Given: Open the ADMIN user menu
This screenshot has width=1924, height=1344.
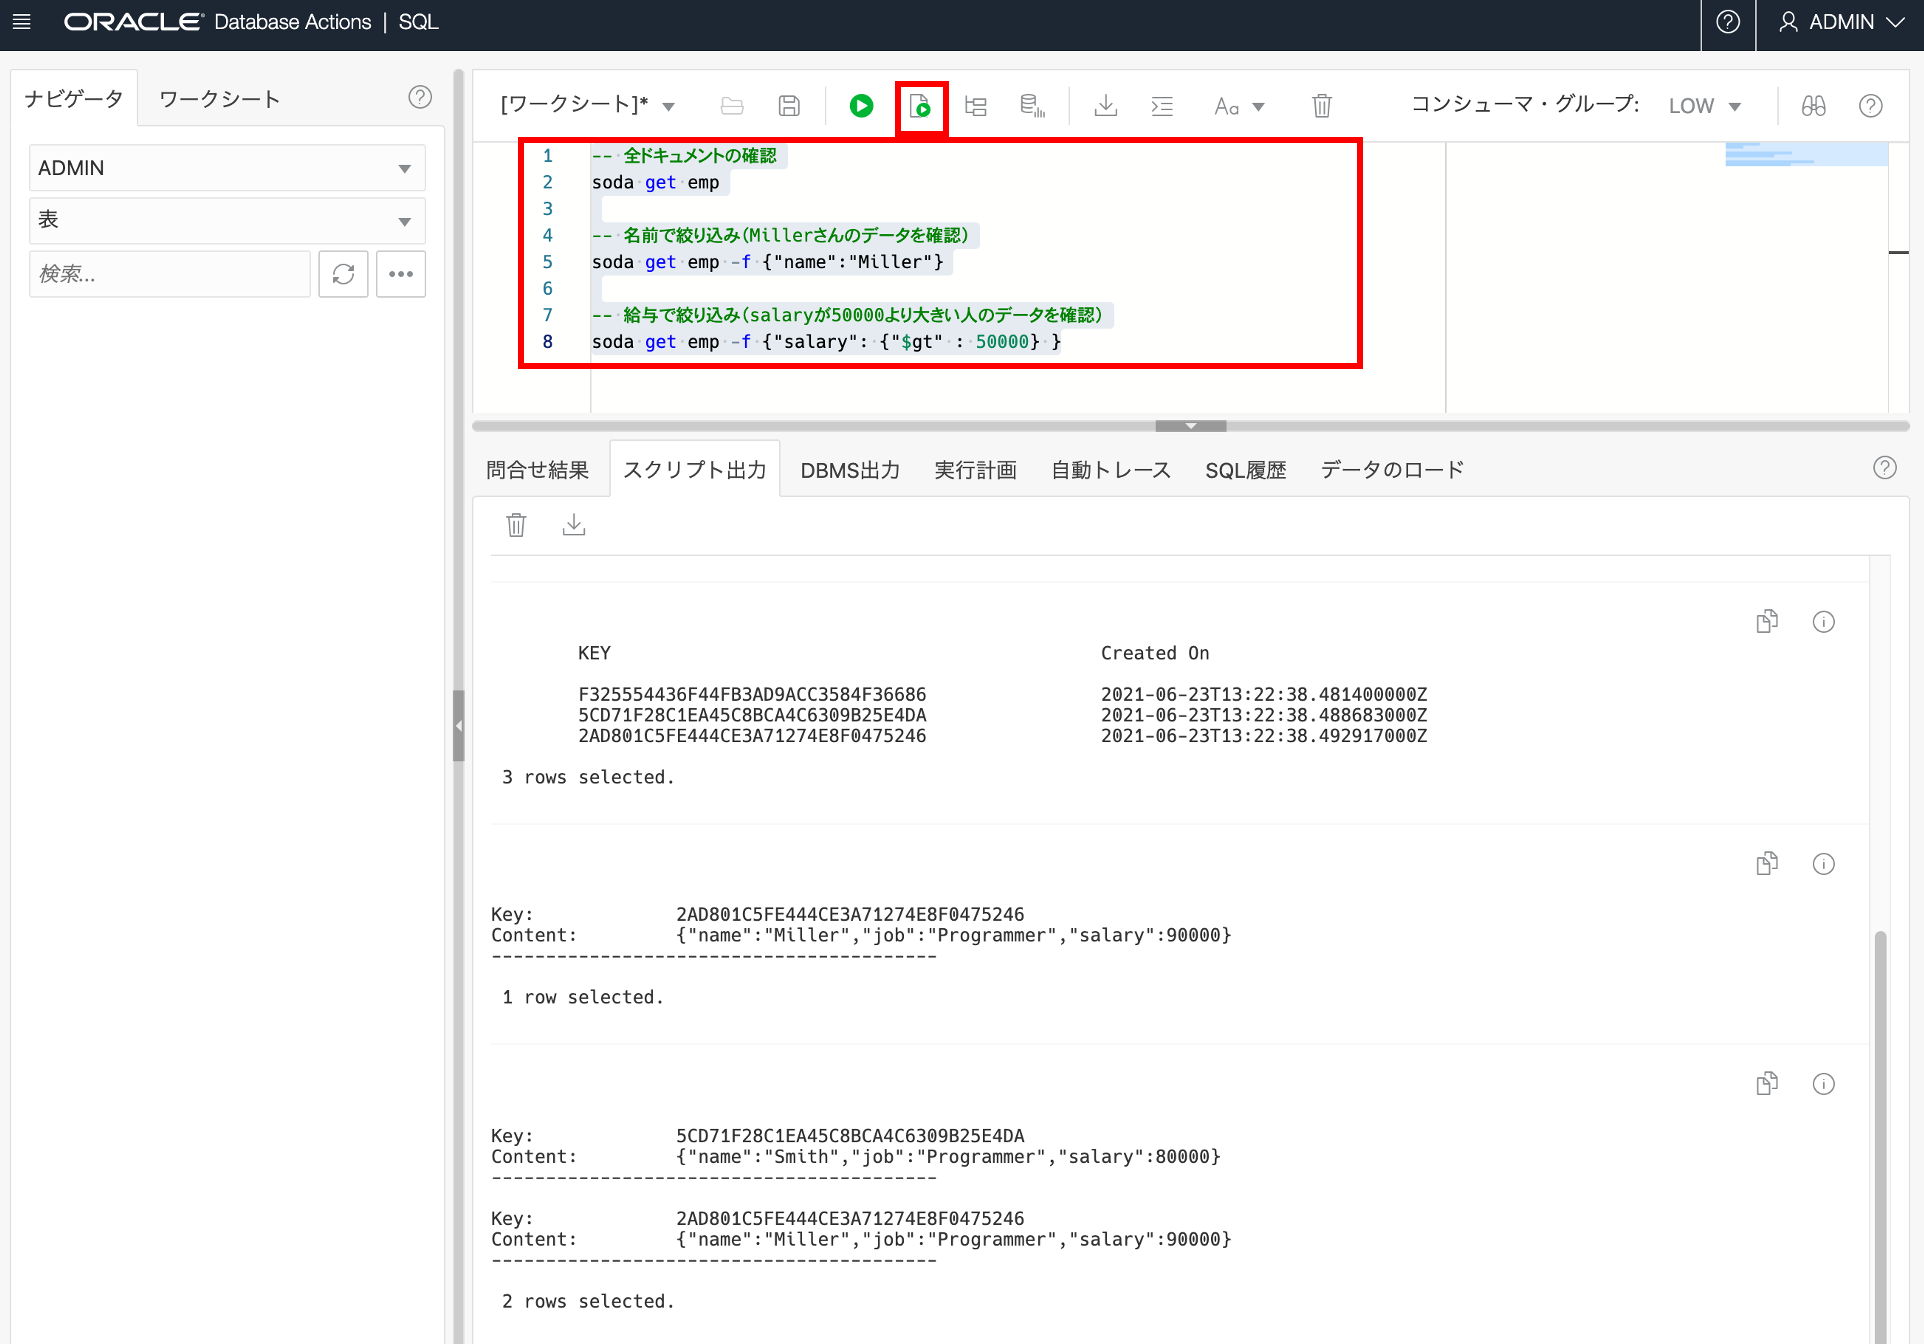Looking at the screenshot, I should 1841,22.
